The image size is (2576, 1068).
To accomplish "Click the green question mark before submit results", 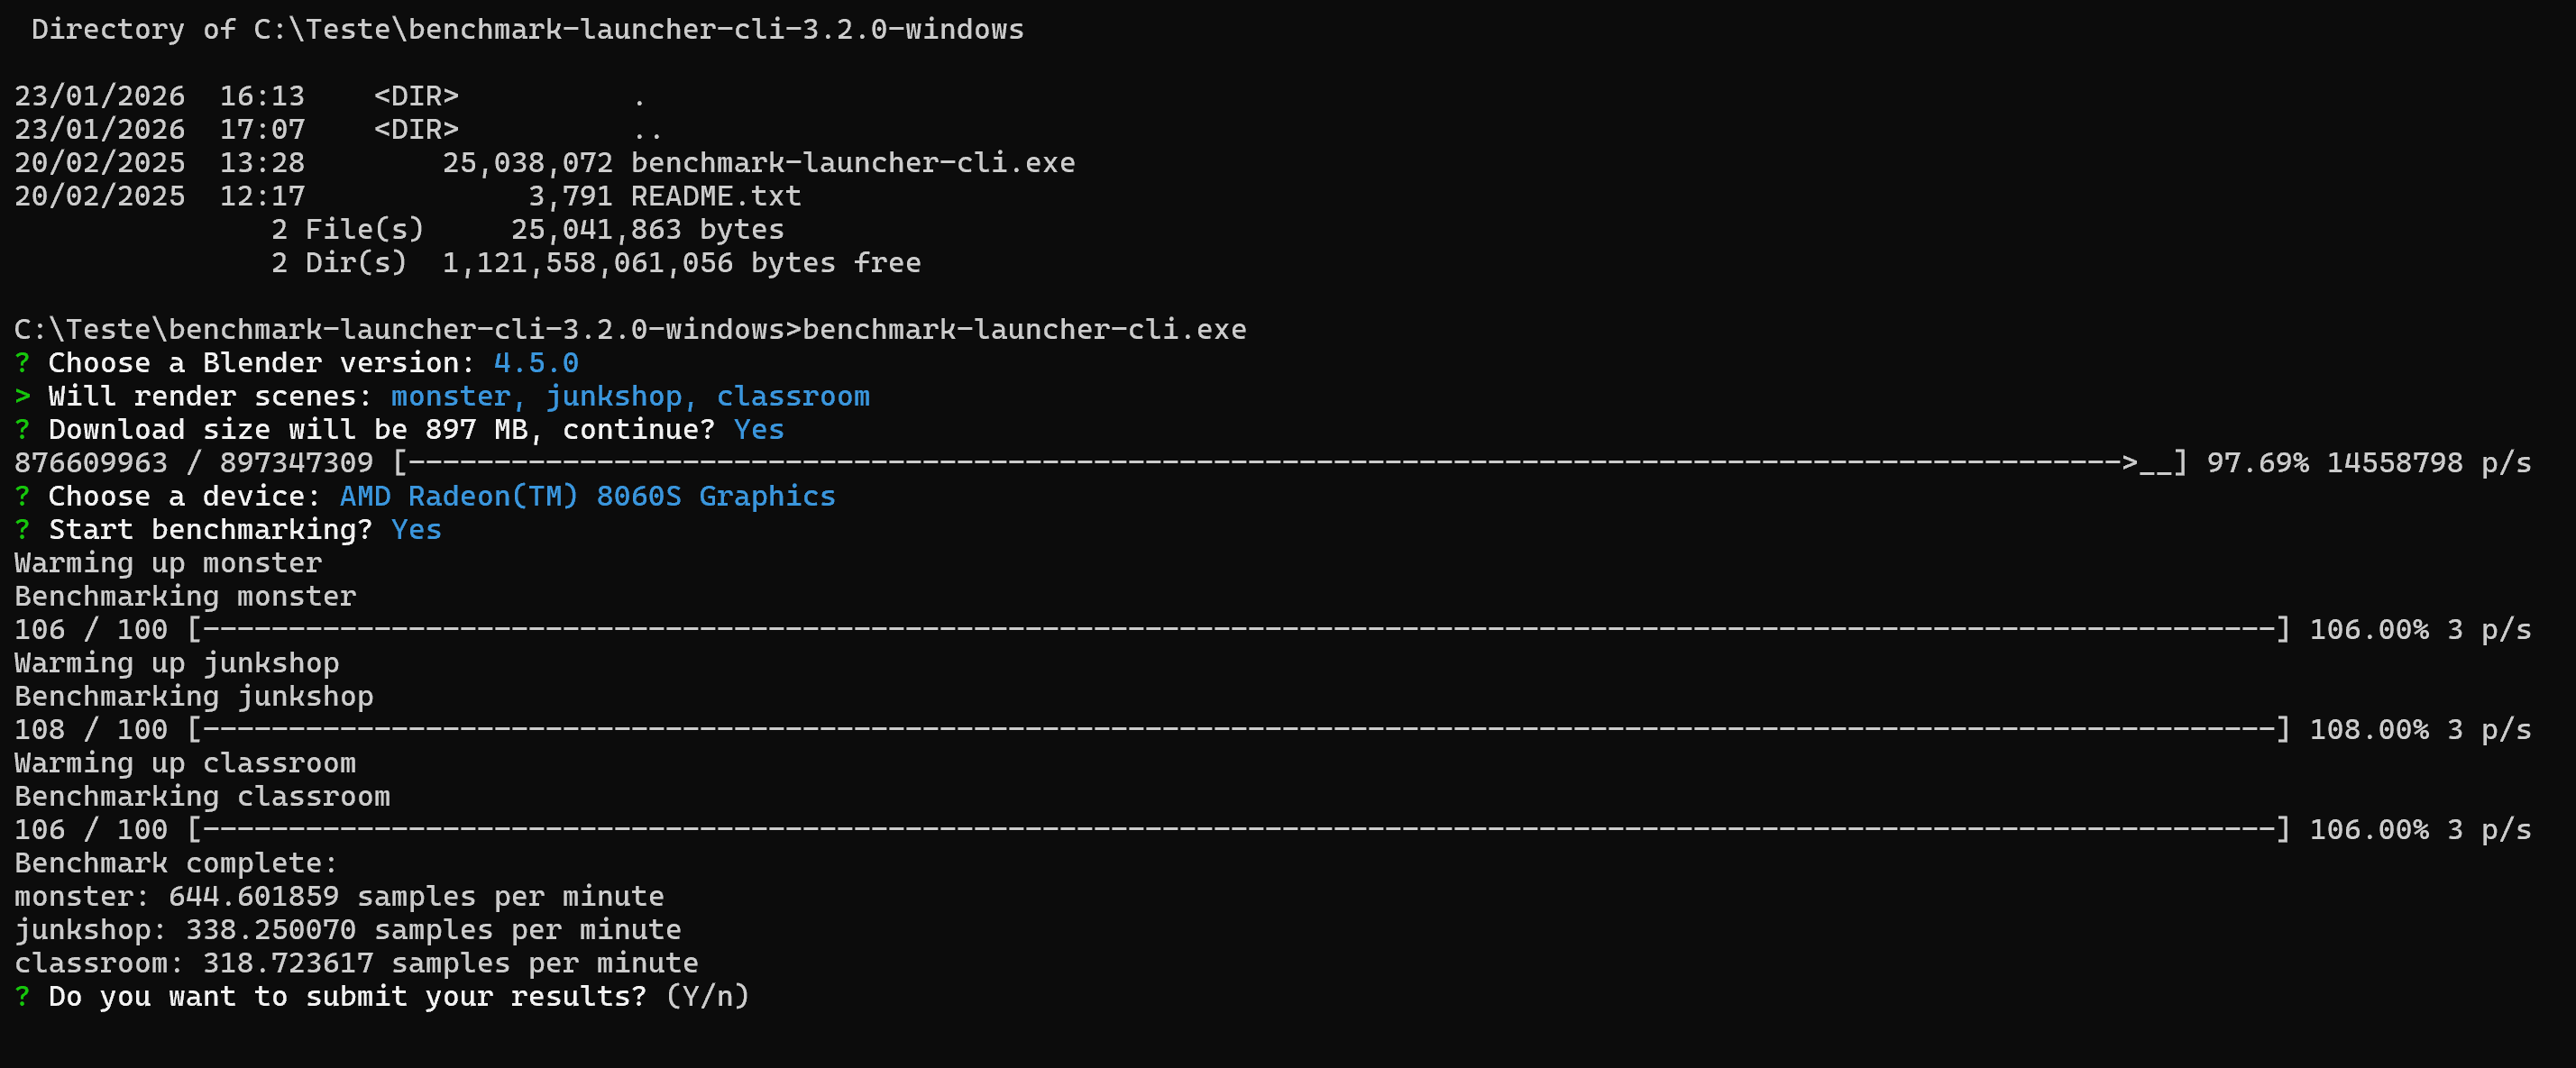I will tap(22, 997).
